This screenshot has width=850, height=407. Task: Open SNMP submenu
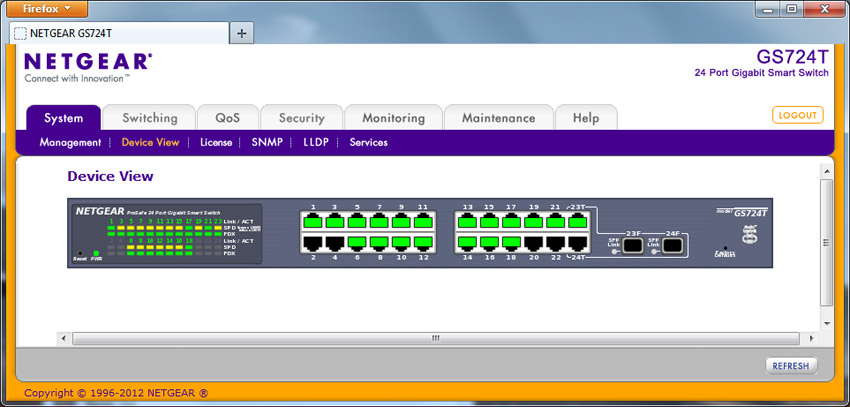coord(267,143)
